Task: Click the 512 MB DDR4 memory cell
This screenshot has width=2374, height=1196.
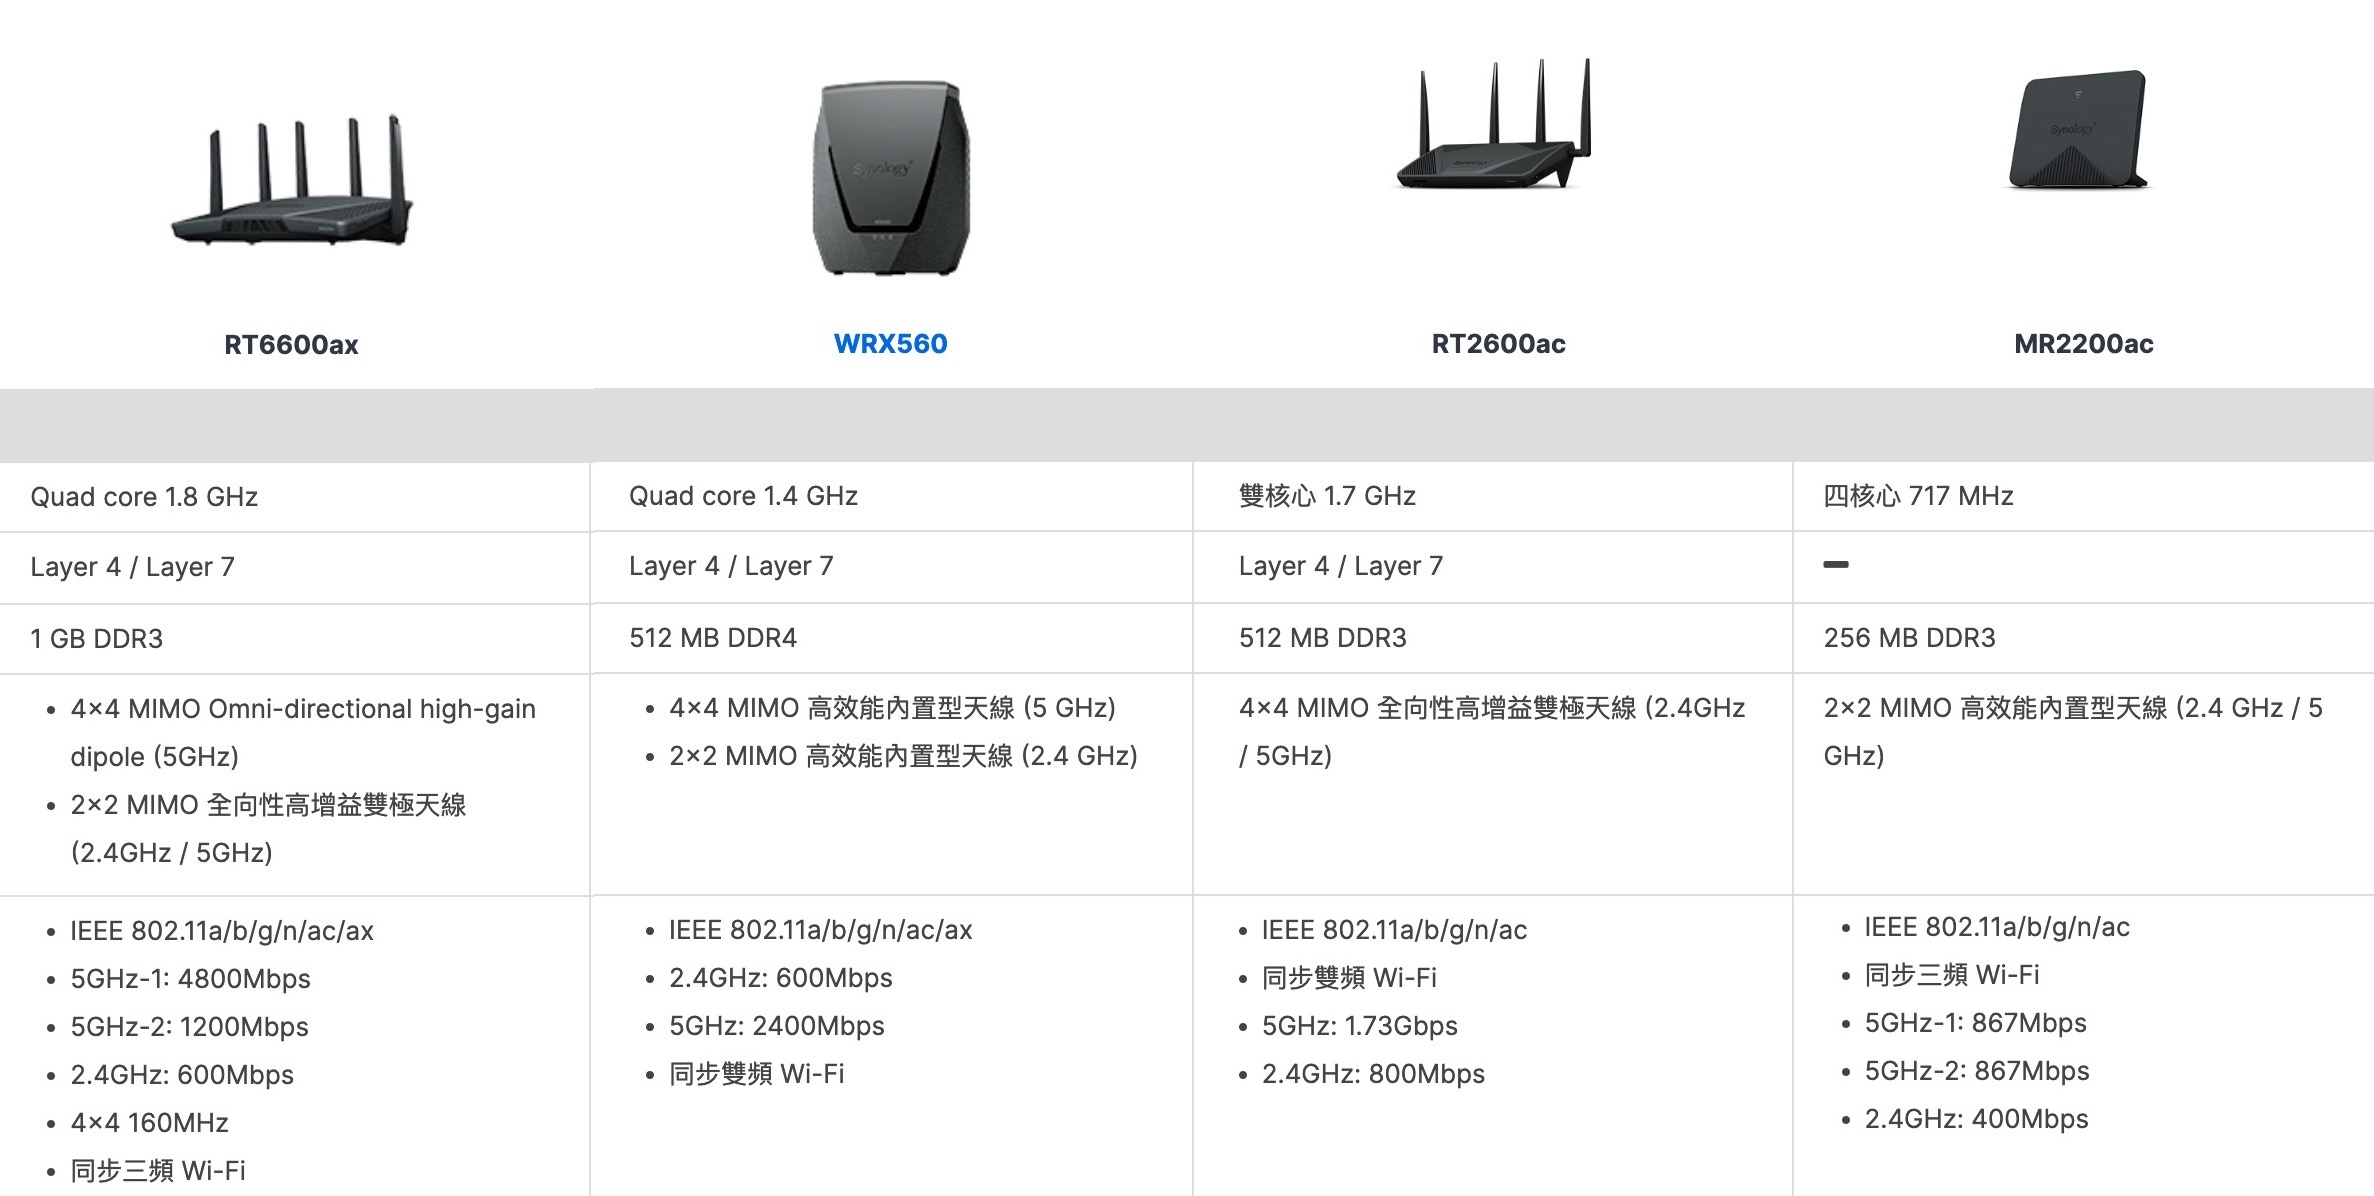Action: pyautogui.click(x=713, y=638)
